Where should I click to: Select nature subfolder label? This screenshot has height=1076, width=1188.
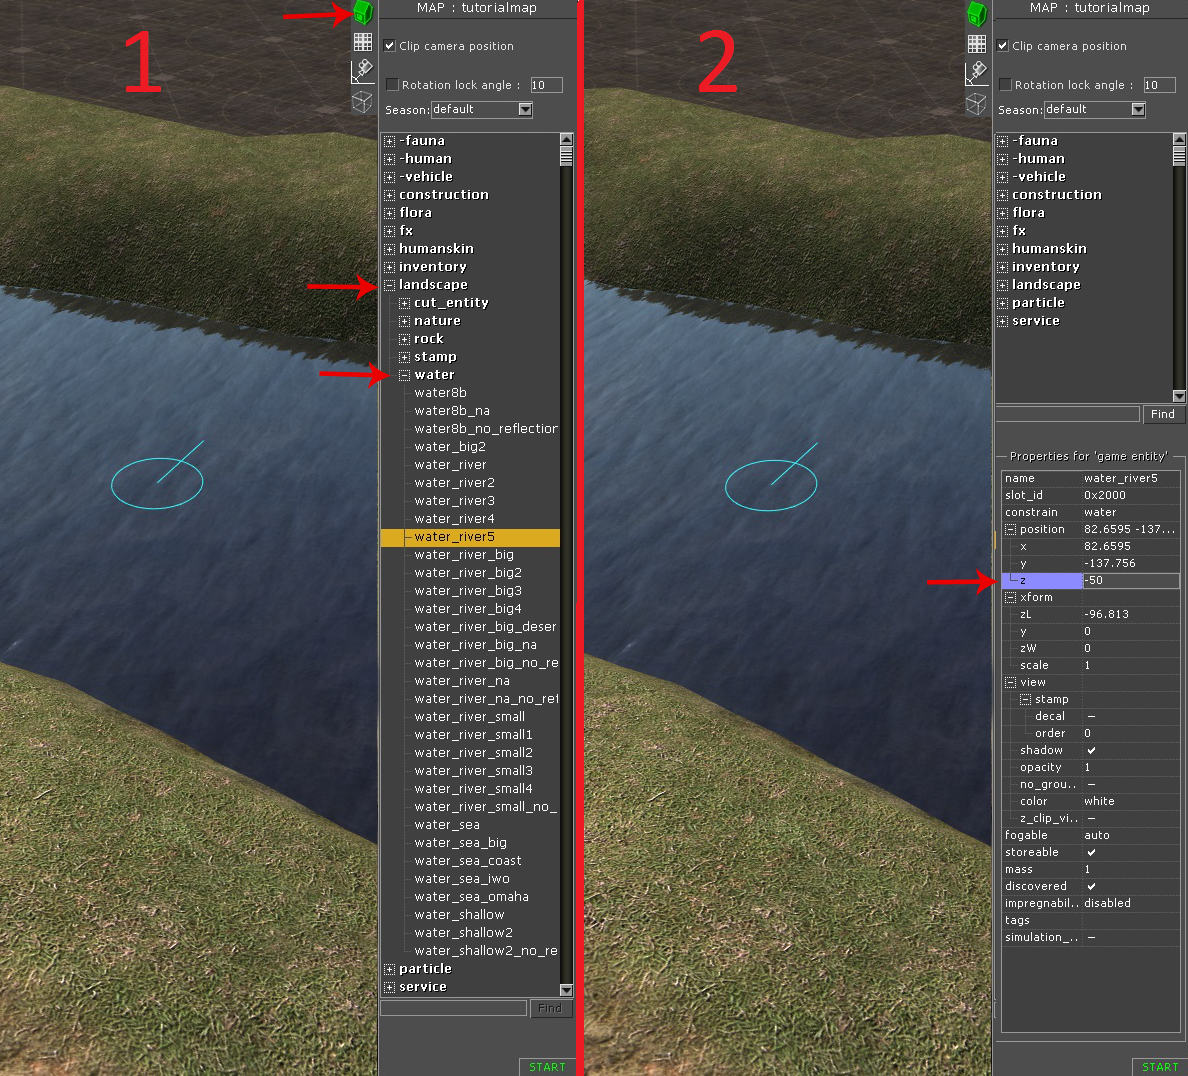tap(437, 321)
